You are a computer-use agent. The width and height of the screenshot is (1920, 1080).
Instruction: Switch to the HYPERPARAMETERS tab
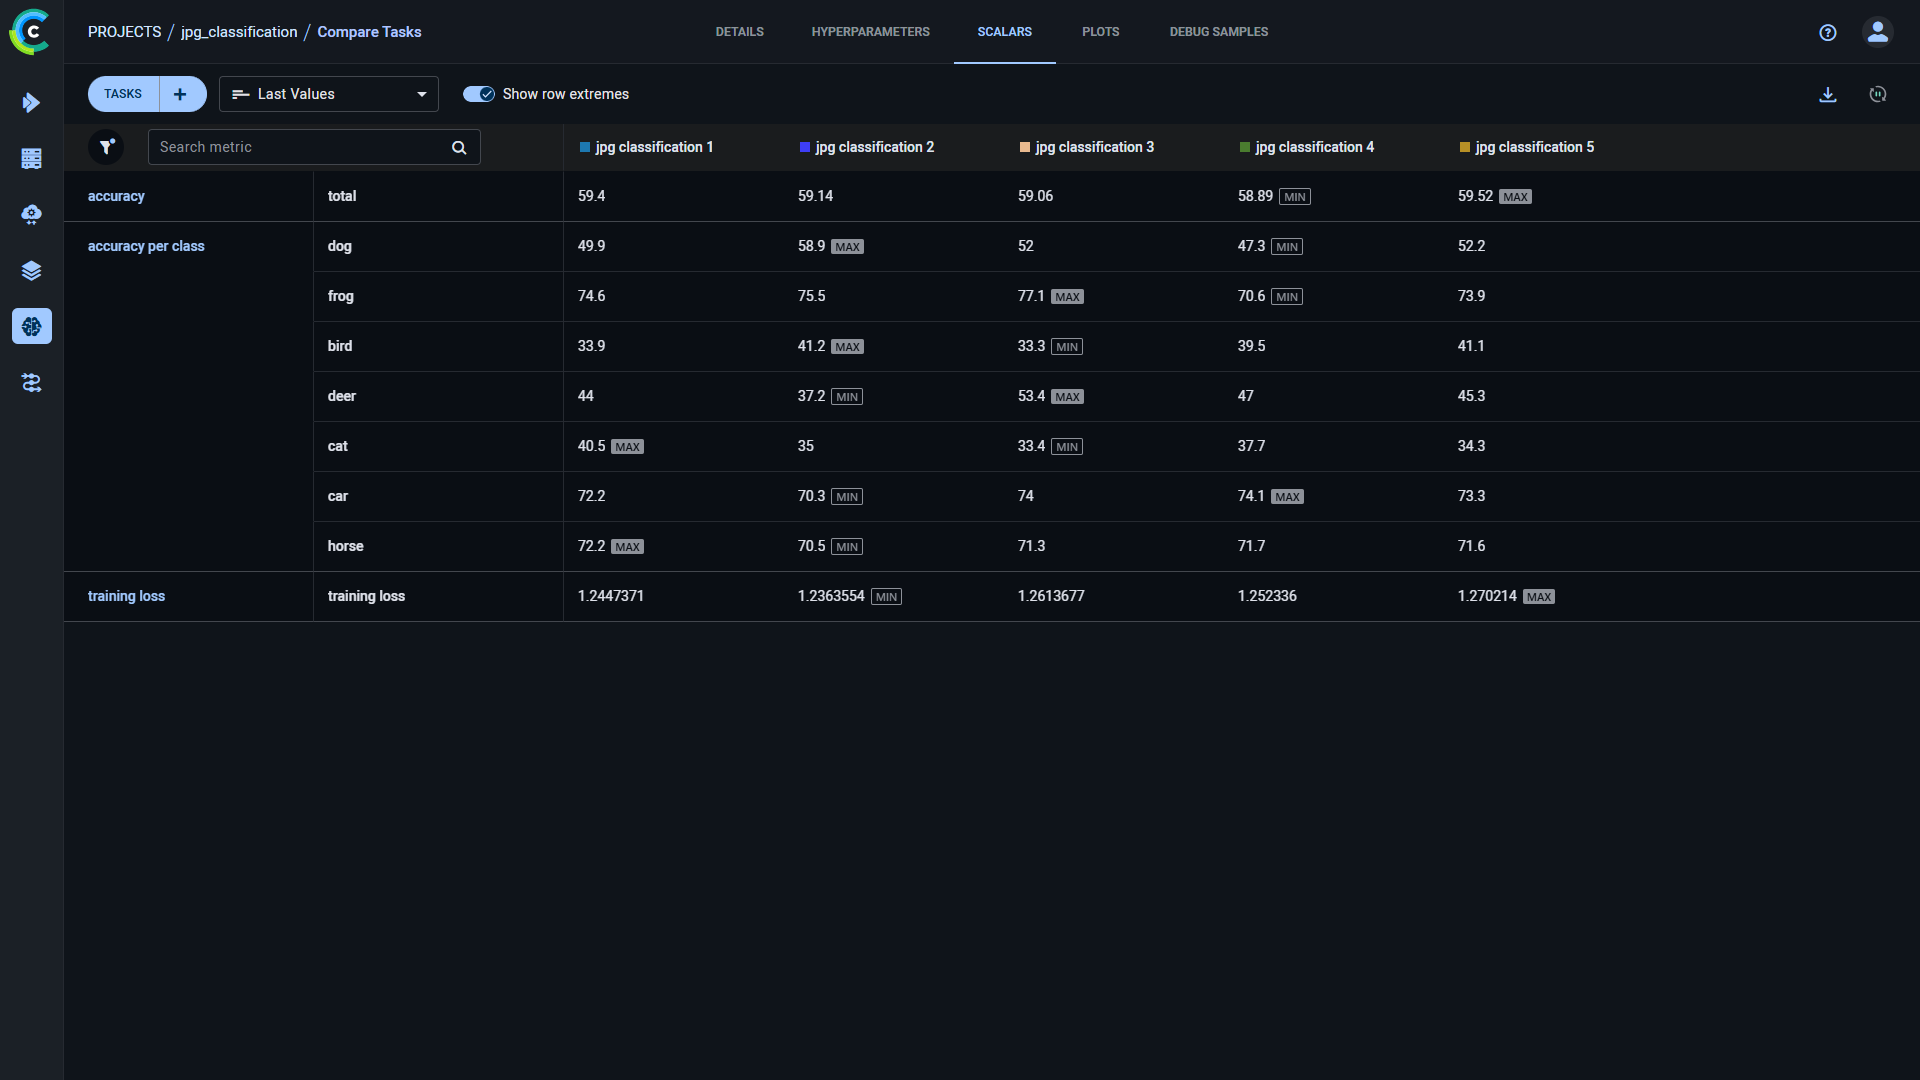(869, 32)
